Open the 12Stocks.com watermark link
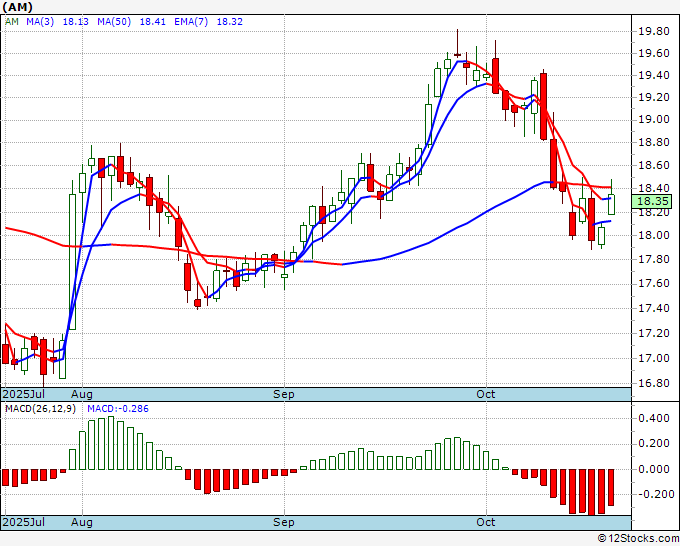Image resolution: width=680 pixels, height=546 pixels. click(638, 538)
